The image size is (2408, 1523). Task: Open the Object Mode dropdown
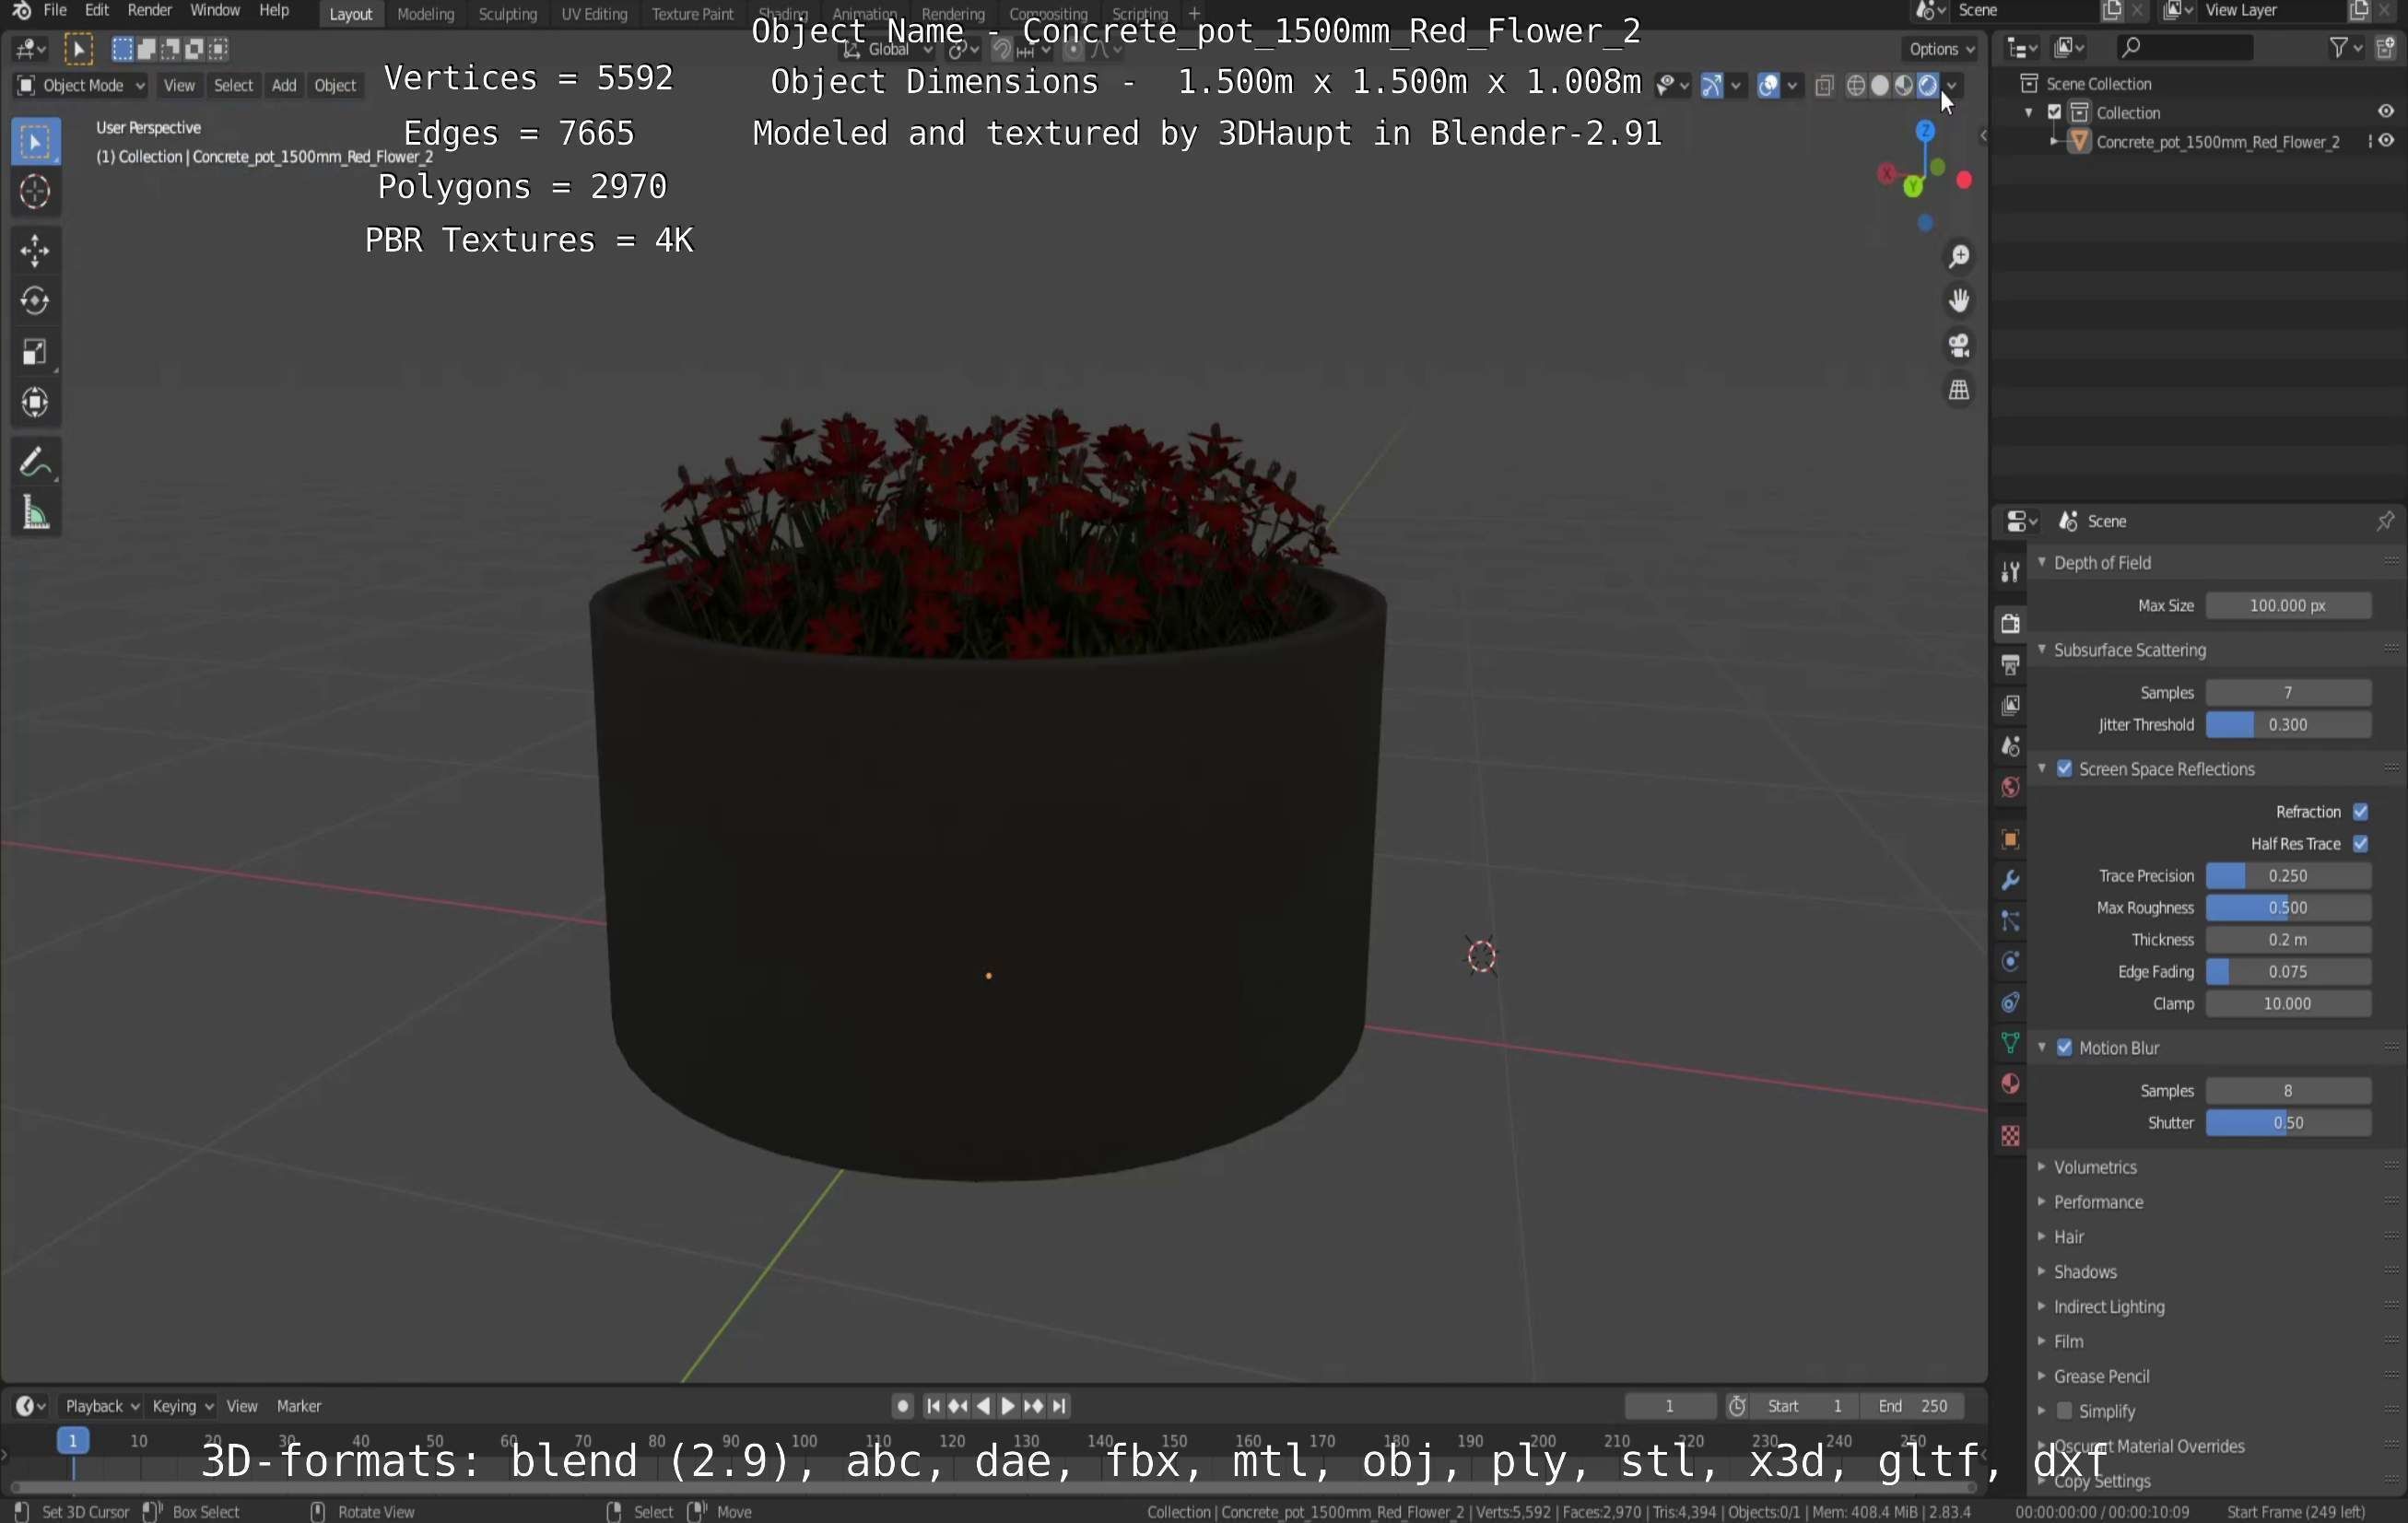81,86
